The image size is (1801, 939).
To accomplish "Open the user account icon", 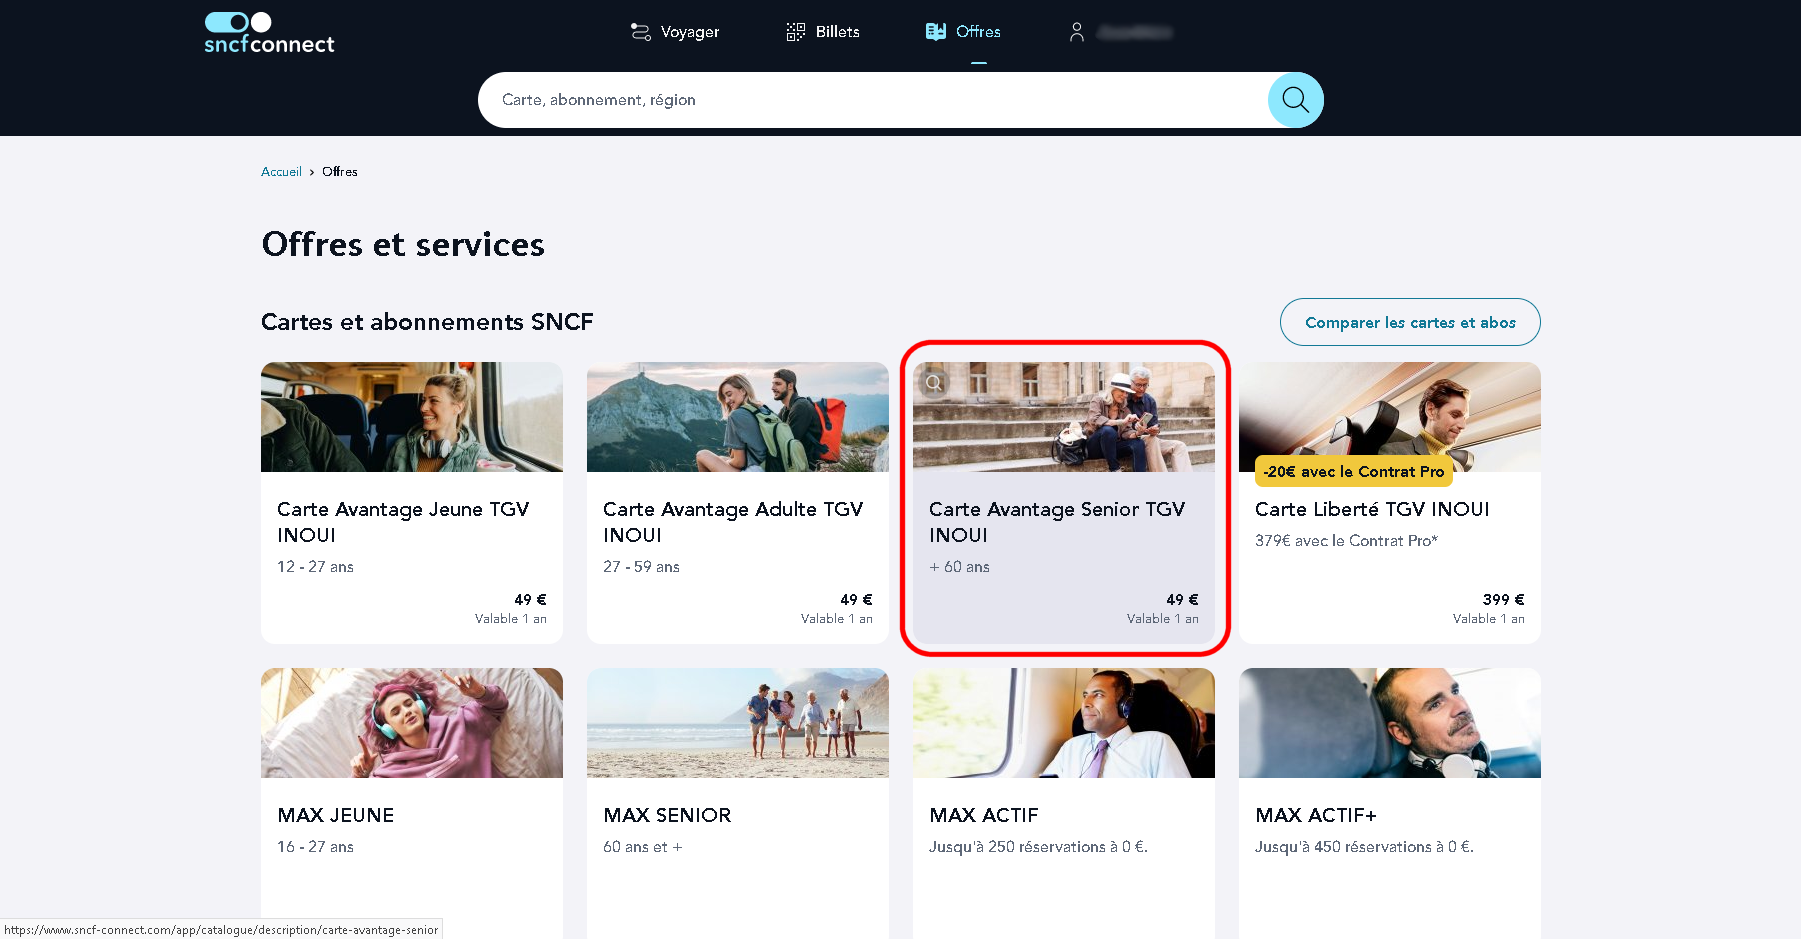I will (x=1077, y=32).
